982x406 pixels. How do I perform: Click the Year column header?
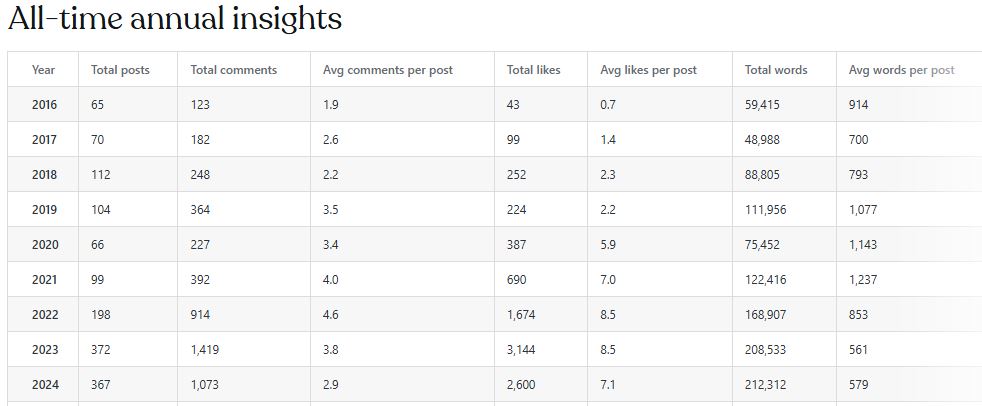tap(43, 70)
